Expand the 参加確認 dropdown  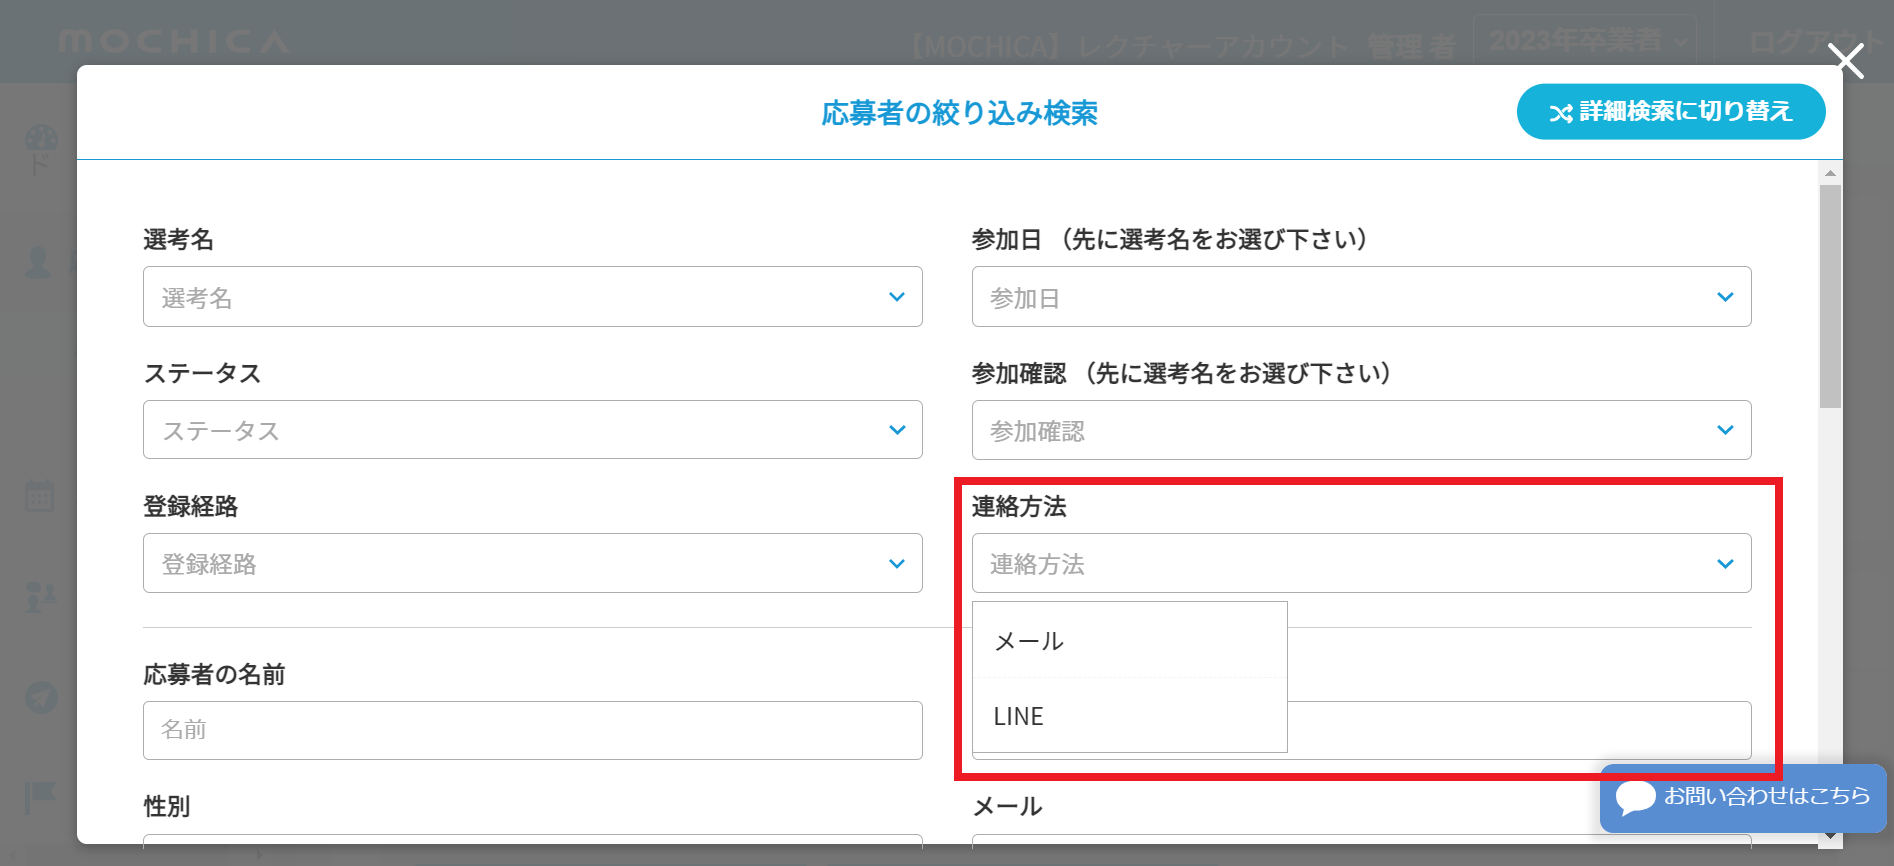[1360, 430]
